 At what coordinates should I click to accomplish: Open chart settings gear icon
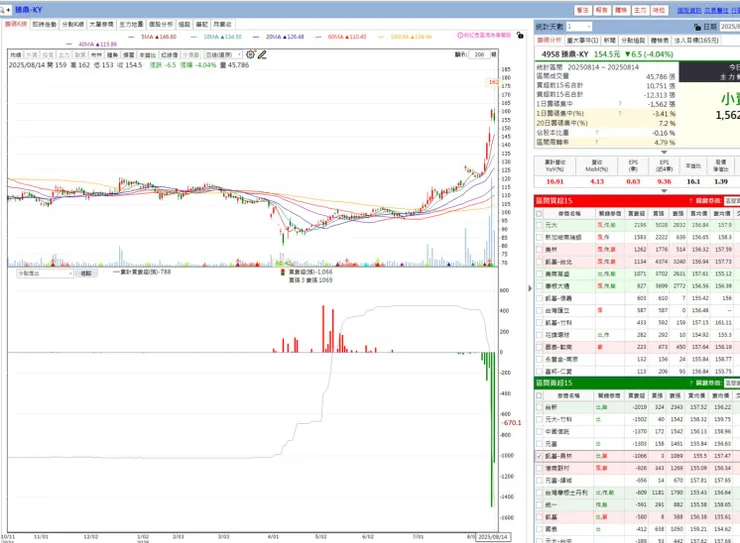pyautogui.click(x=251, y=55)
